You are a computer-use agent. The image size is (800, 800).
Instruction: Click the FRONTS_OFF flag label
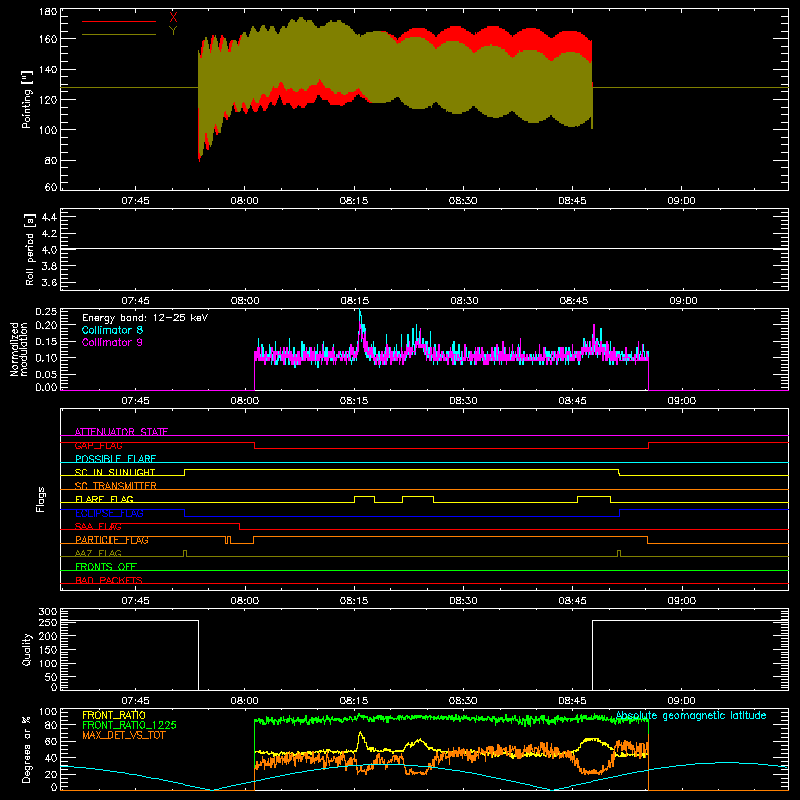click(x=106, y=567)
